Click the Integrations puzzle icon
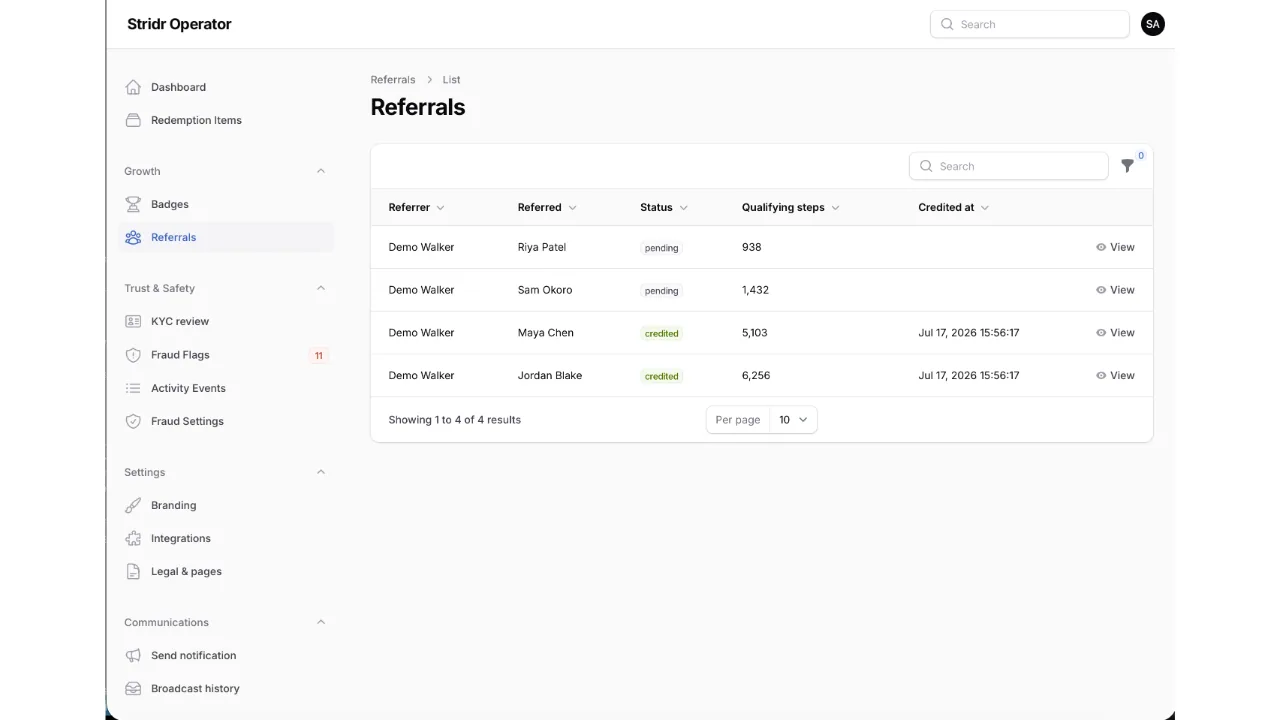1280x720 pixels. 133,538
